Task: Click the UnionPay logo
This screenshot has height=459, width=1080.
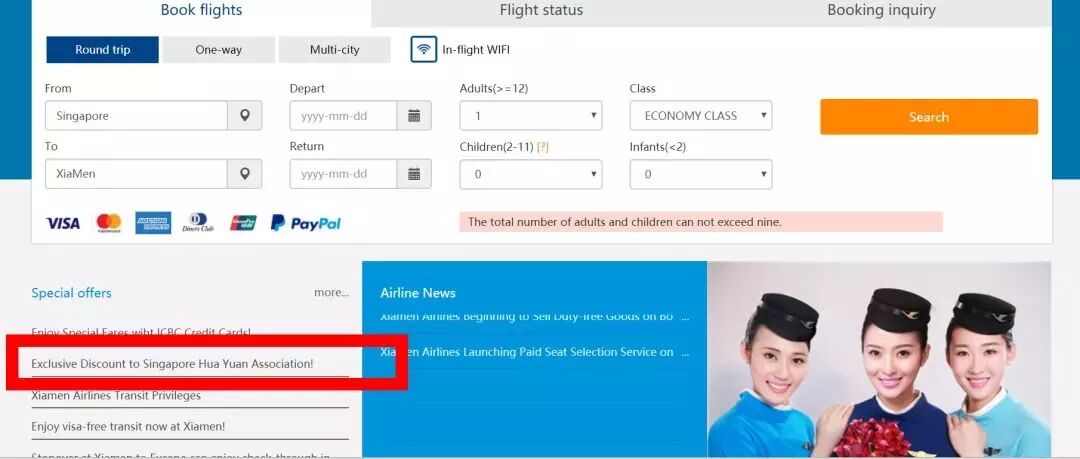Action: [243, 223]
